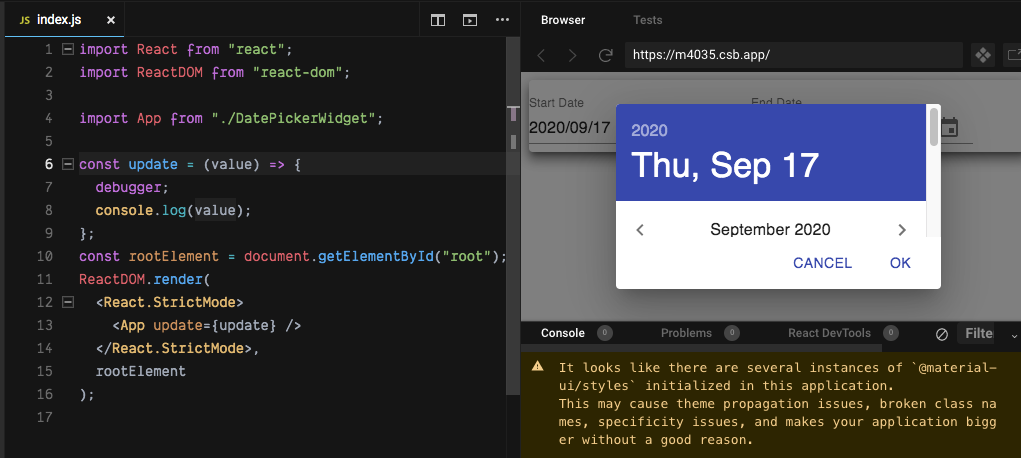Click the Start Date input field
Screen dimensions: 1021x458
coord(571,127)
